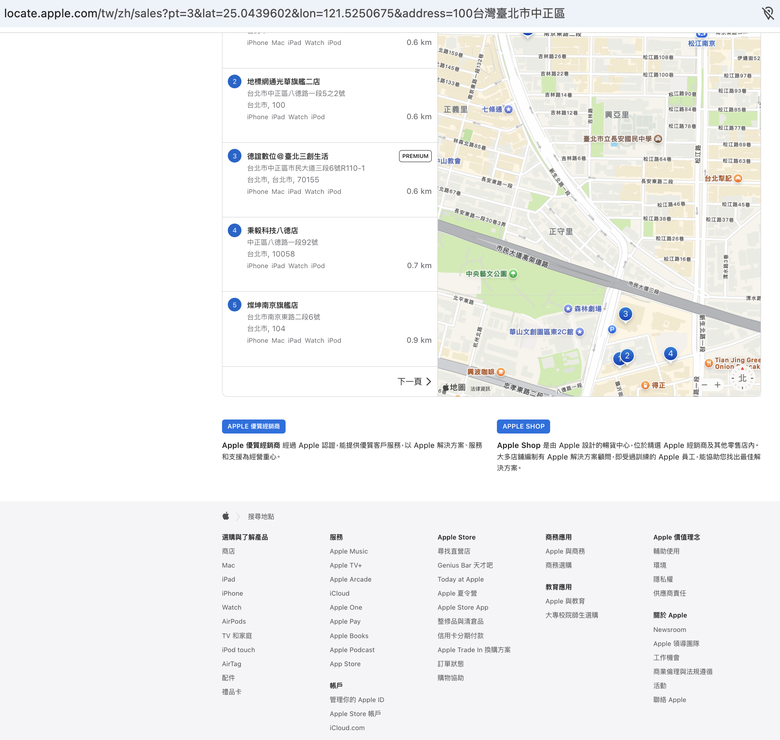
Task: Click the privacy eye icon in address bar
Action: pyautogui.click(x=767, y=14)
